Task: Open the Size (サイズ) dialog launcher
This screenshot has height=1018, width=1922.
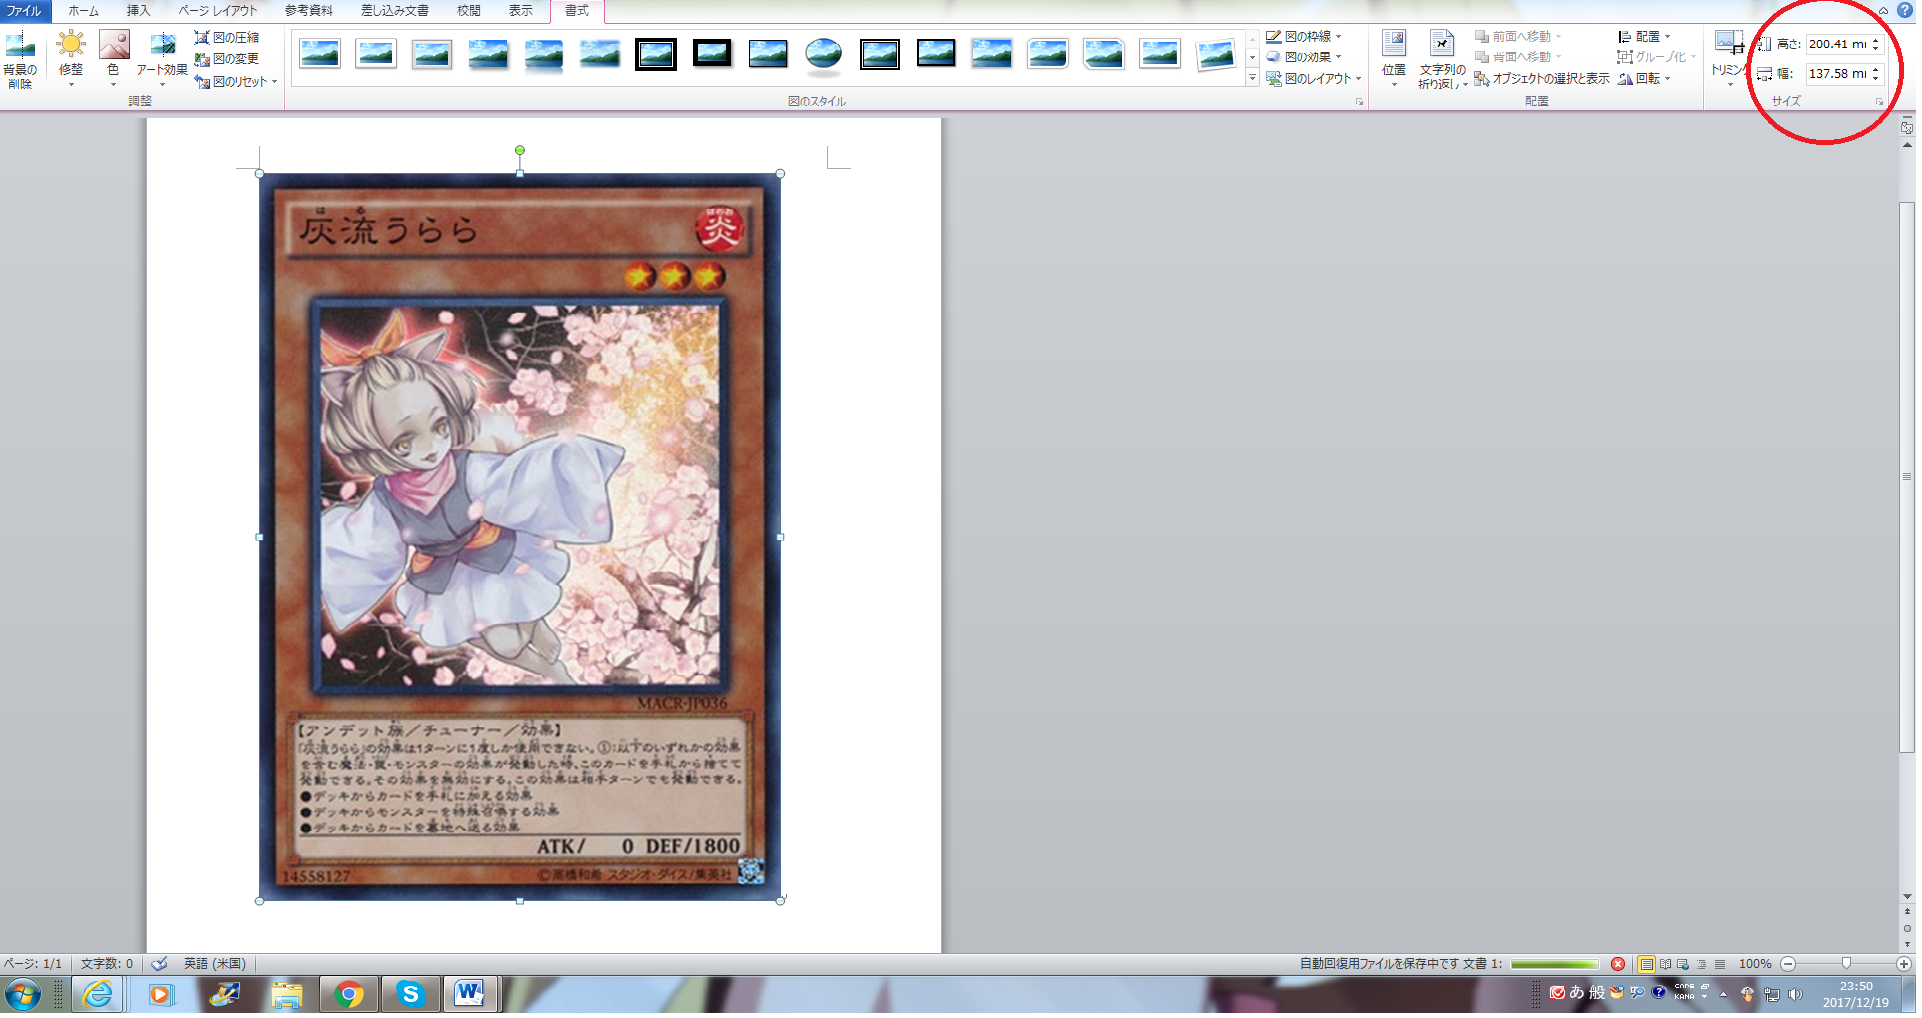Action: coord(1879,102)
